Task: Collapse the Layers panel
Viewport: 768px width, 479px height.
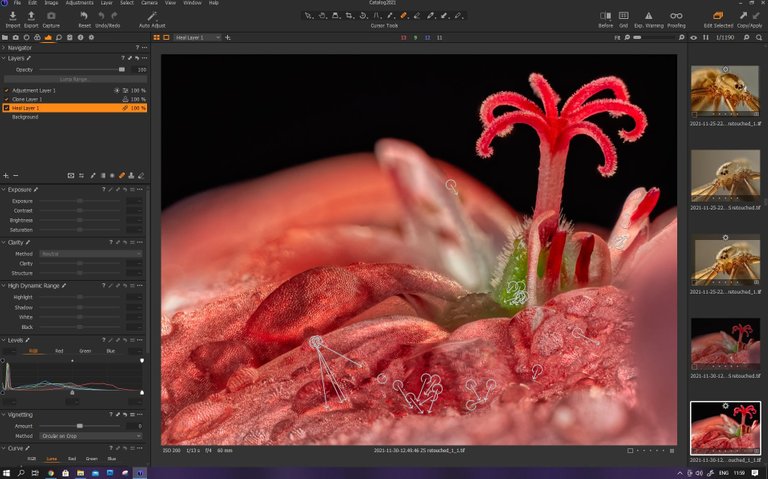Action: click(x=3, y=58)
